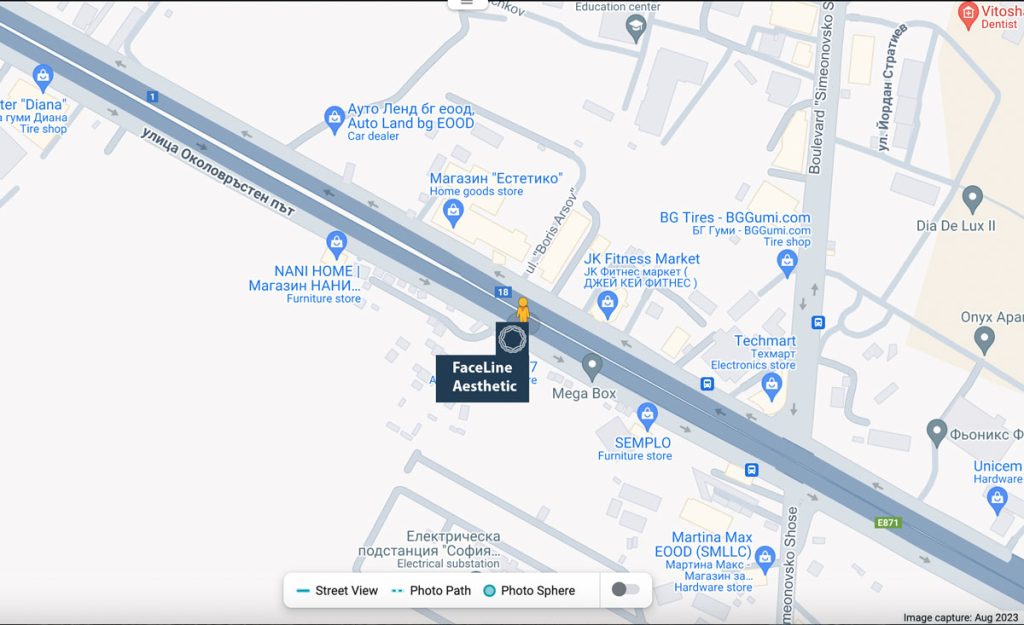The width and height of the screenshot is (1024, 625).
Task: Click the bus stop icon beside Boulevard Simeonovsko
Action: (818, 323)
